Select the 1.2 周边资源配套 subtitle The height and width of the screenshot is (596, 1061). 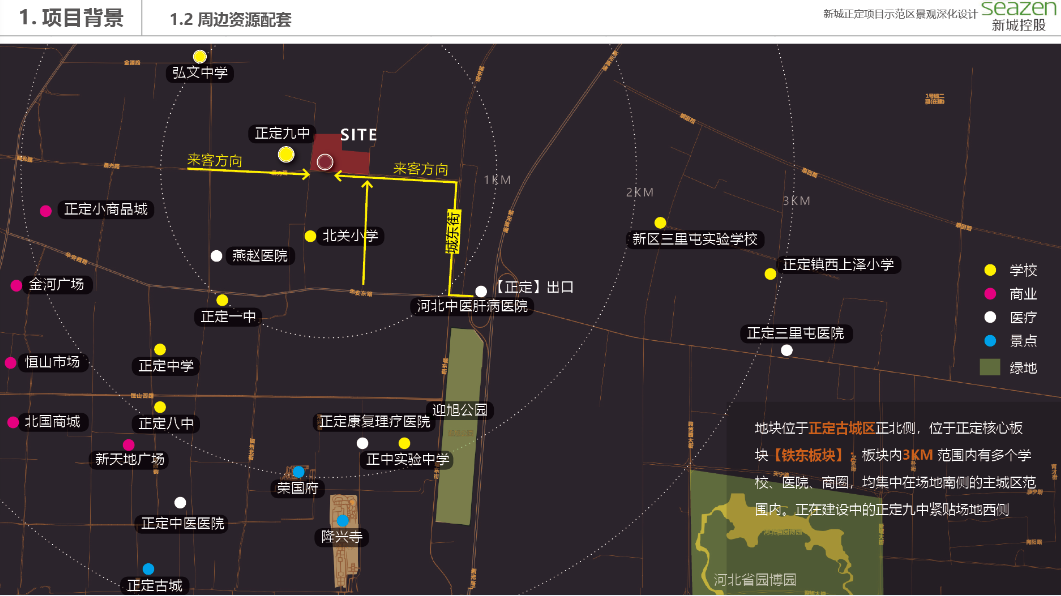230,19
